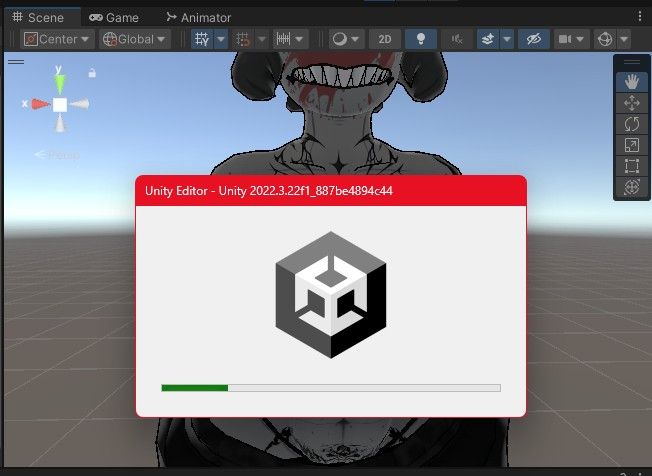Toggle grid snapping icon

point(242,39)
